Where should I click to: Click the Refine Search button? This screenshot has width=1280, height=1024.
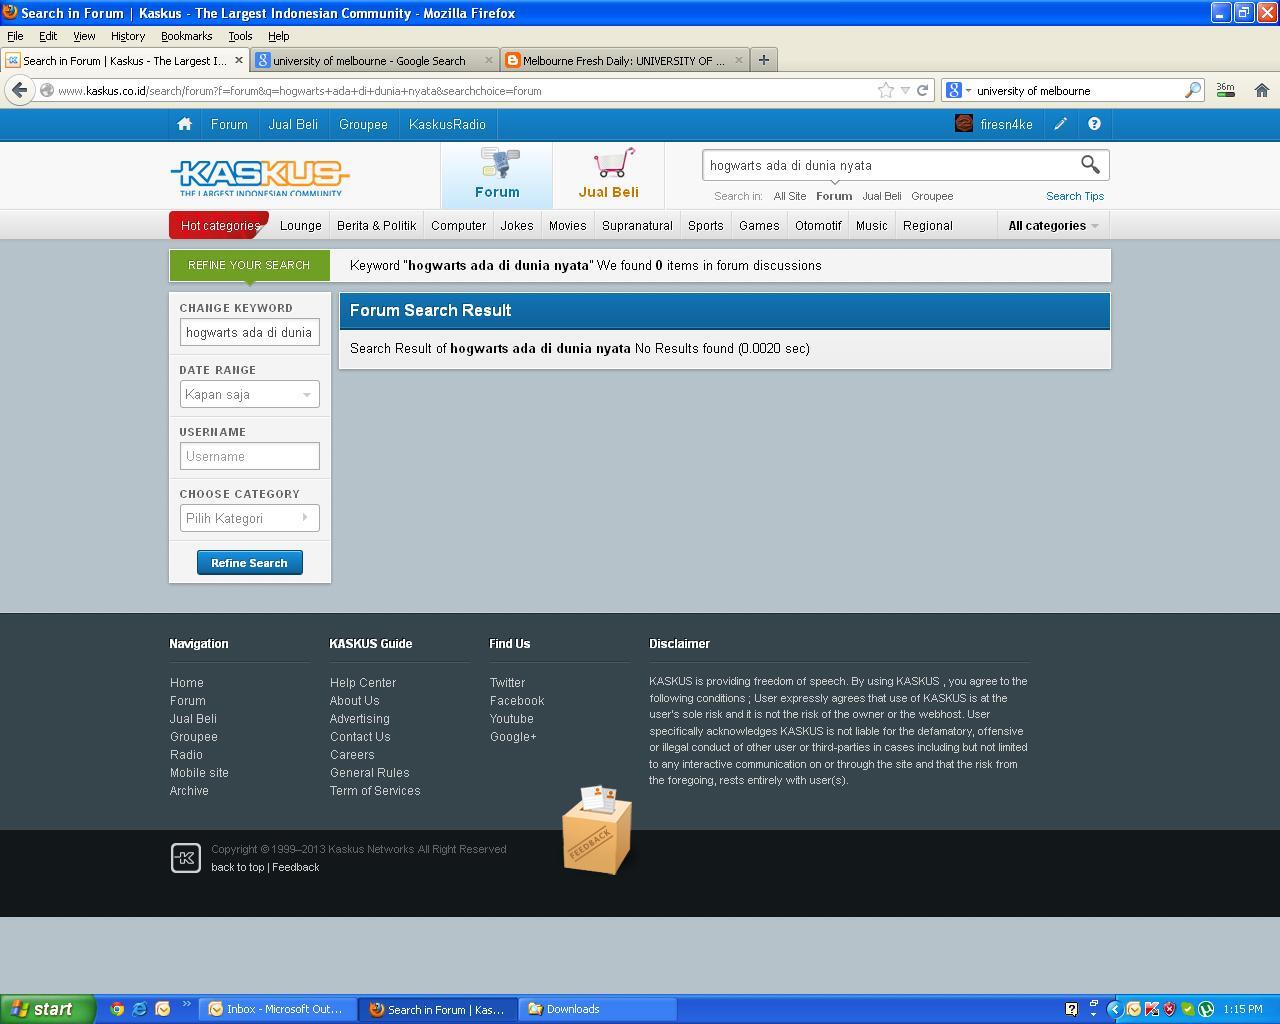click(249, 563)
